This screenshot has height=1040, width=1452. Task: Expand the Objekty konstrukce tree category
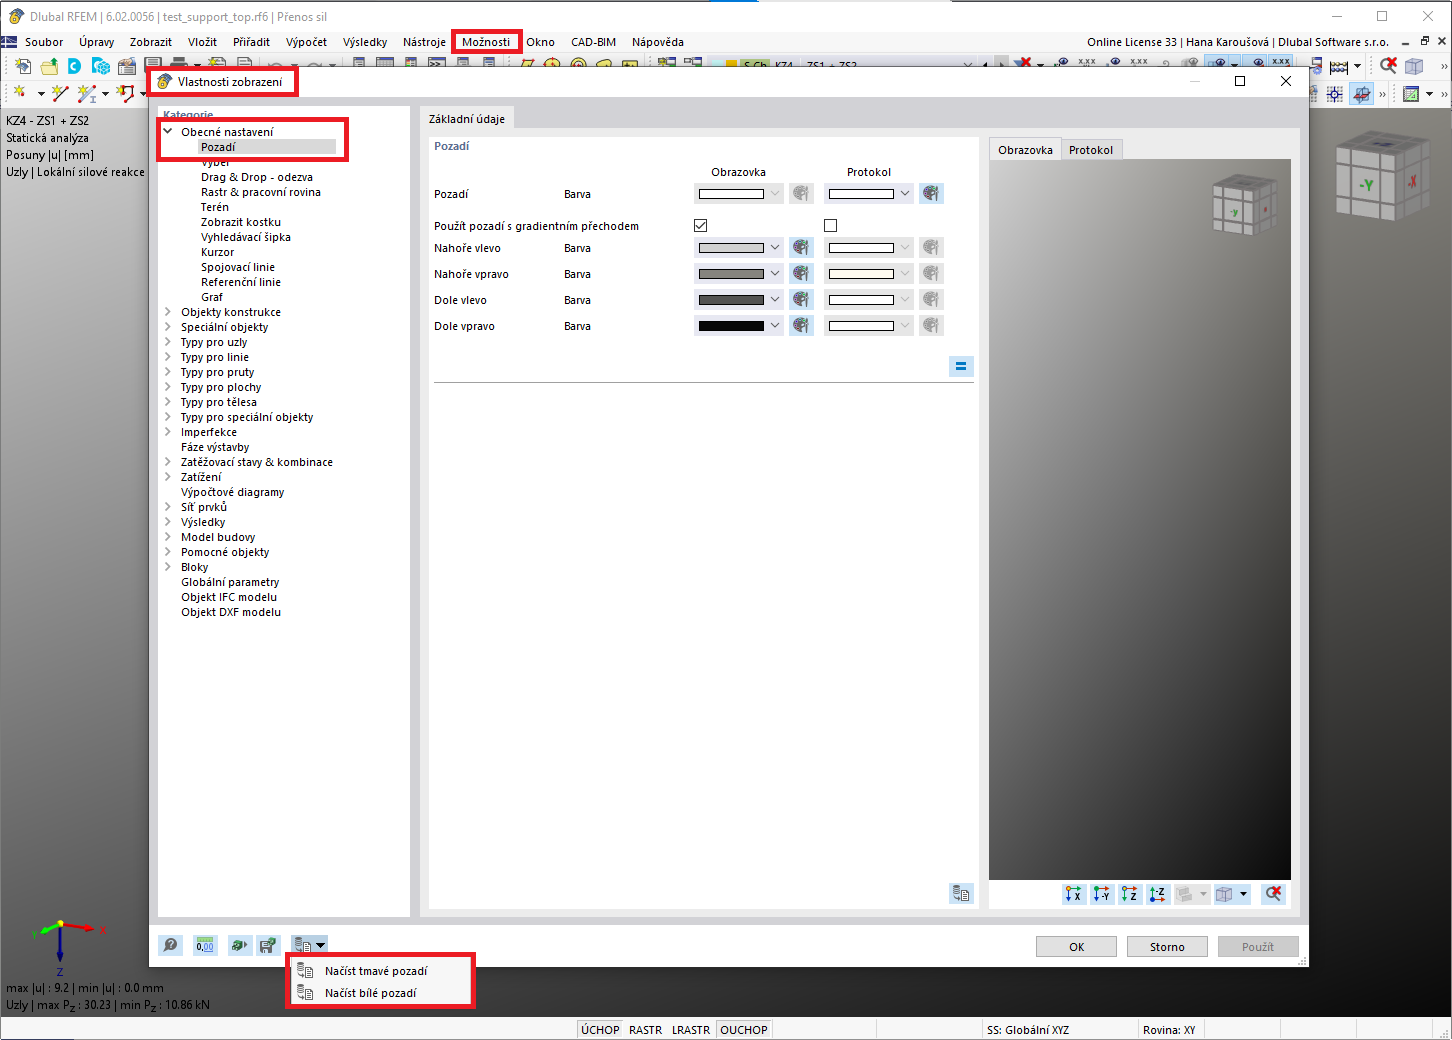tap(168, 312)
